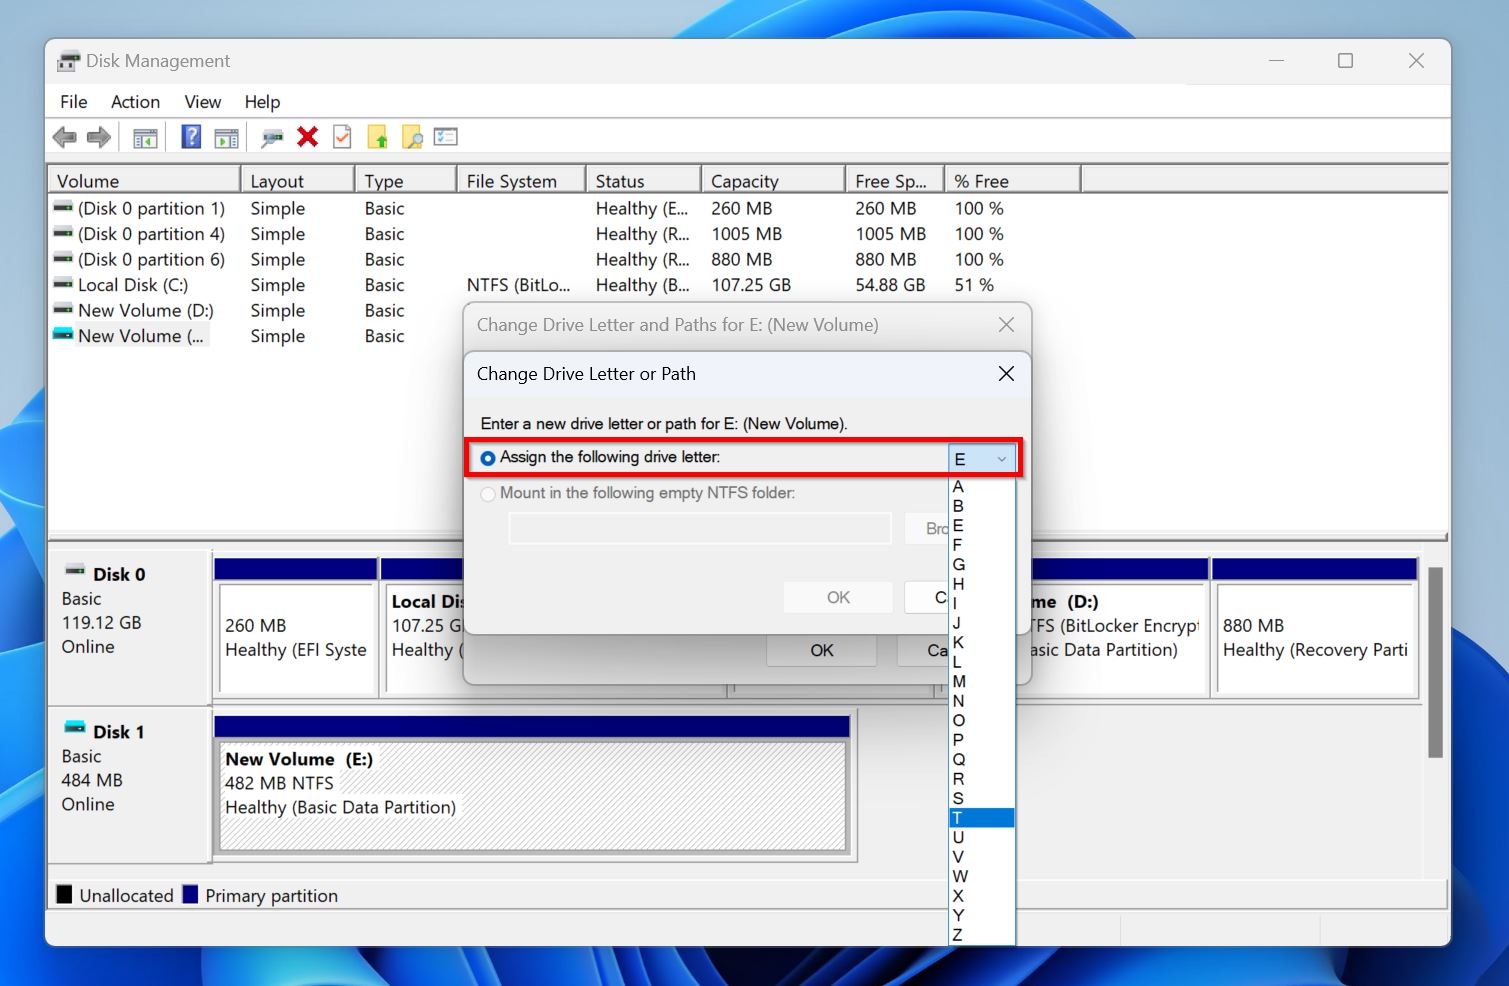This screenshot has height=986, width=1509.
Task: Select the Assign the following drive letter option
Action: tap(488, 457)
